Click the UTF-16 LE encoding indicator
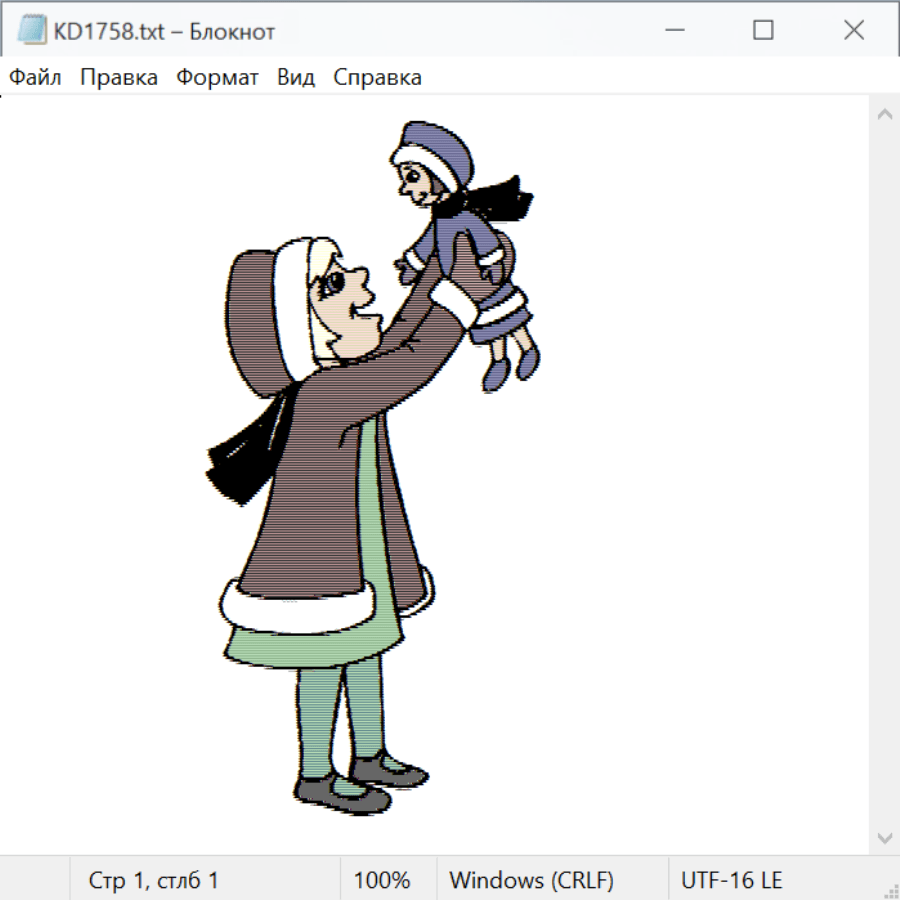 point(731,880)
